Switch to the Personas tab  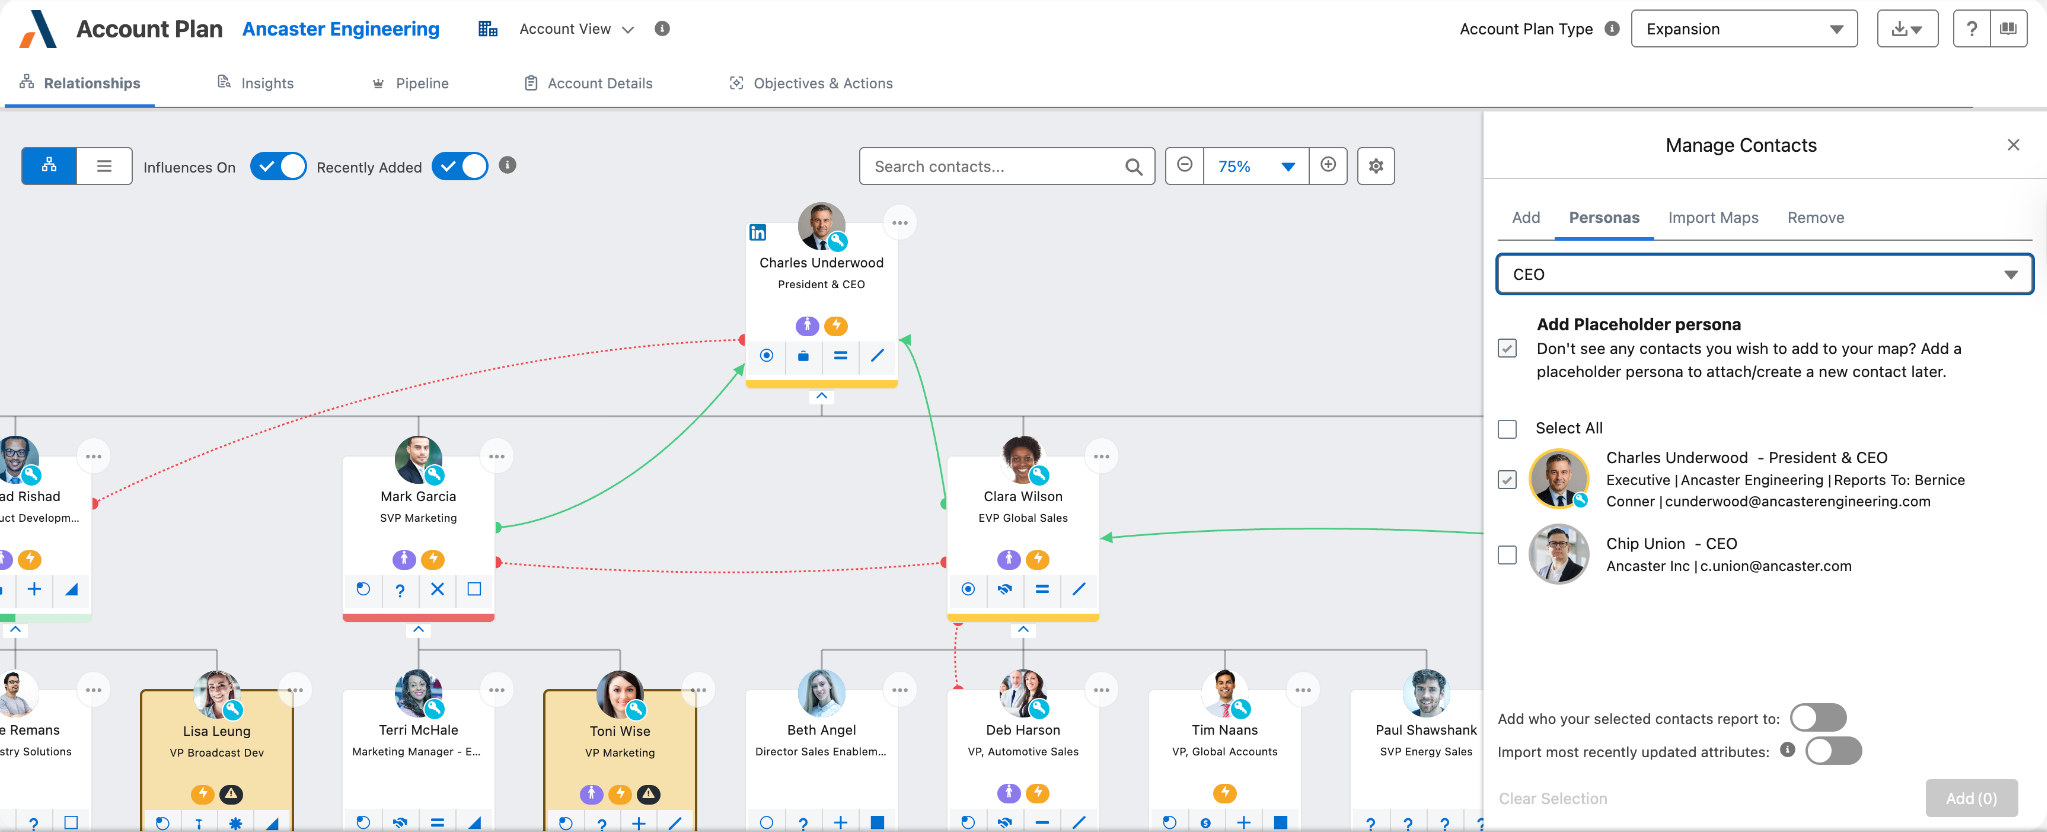point(1604,218)
